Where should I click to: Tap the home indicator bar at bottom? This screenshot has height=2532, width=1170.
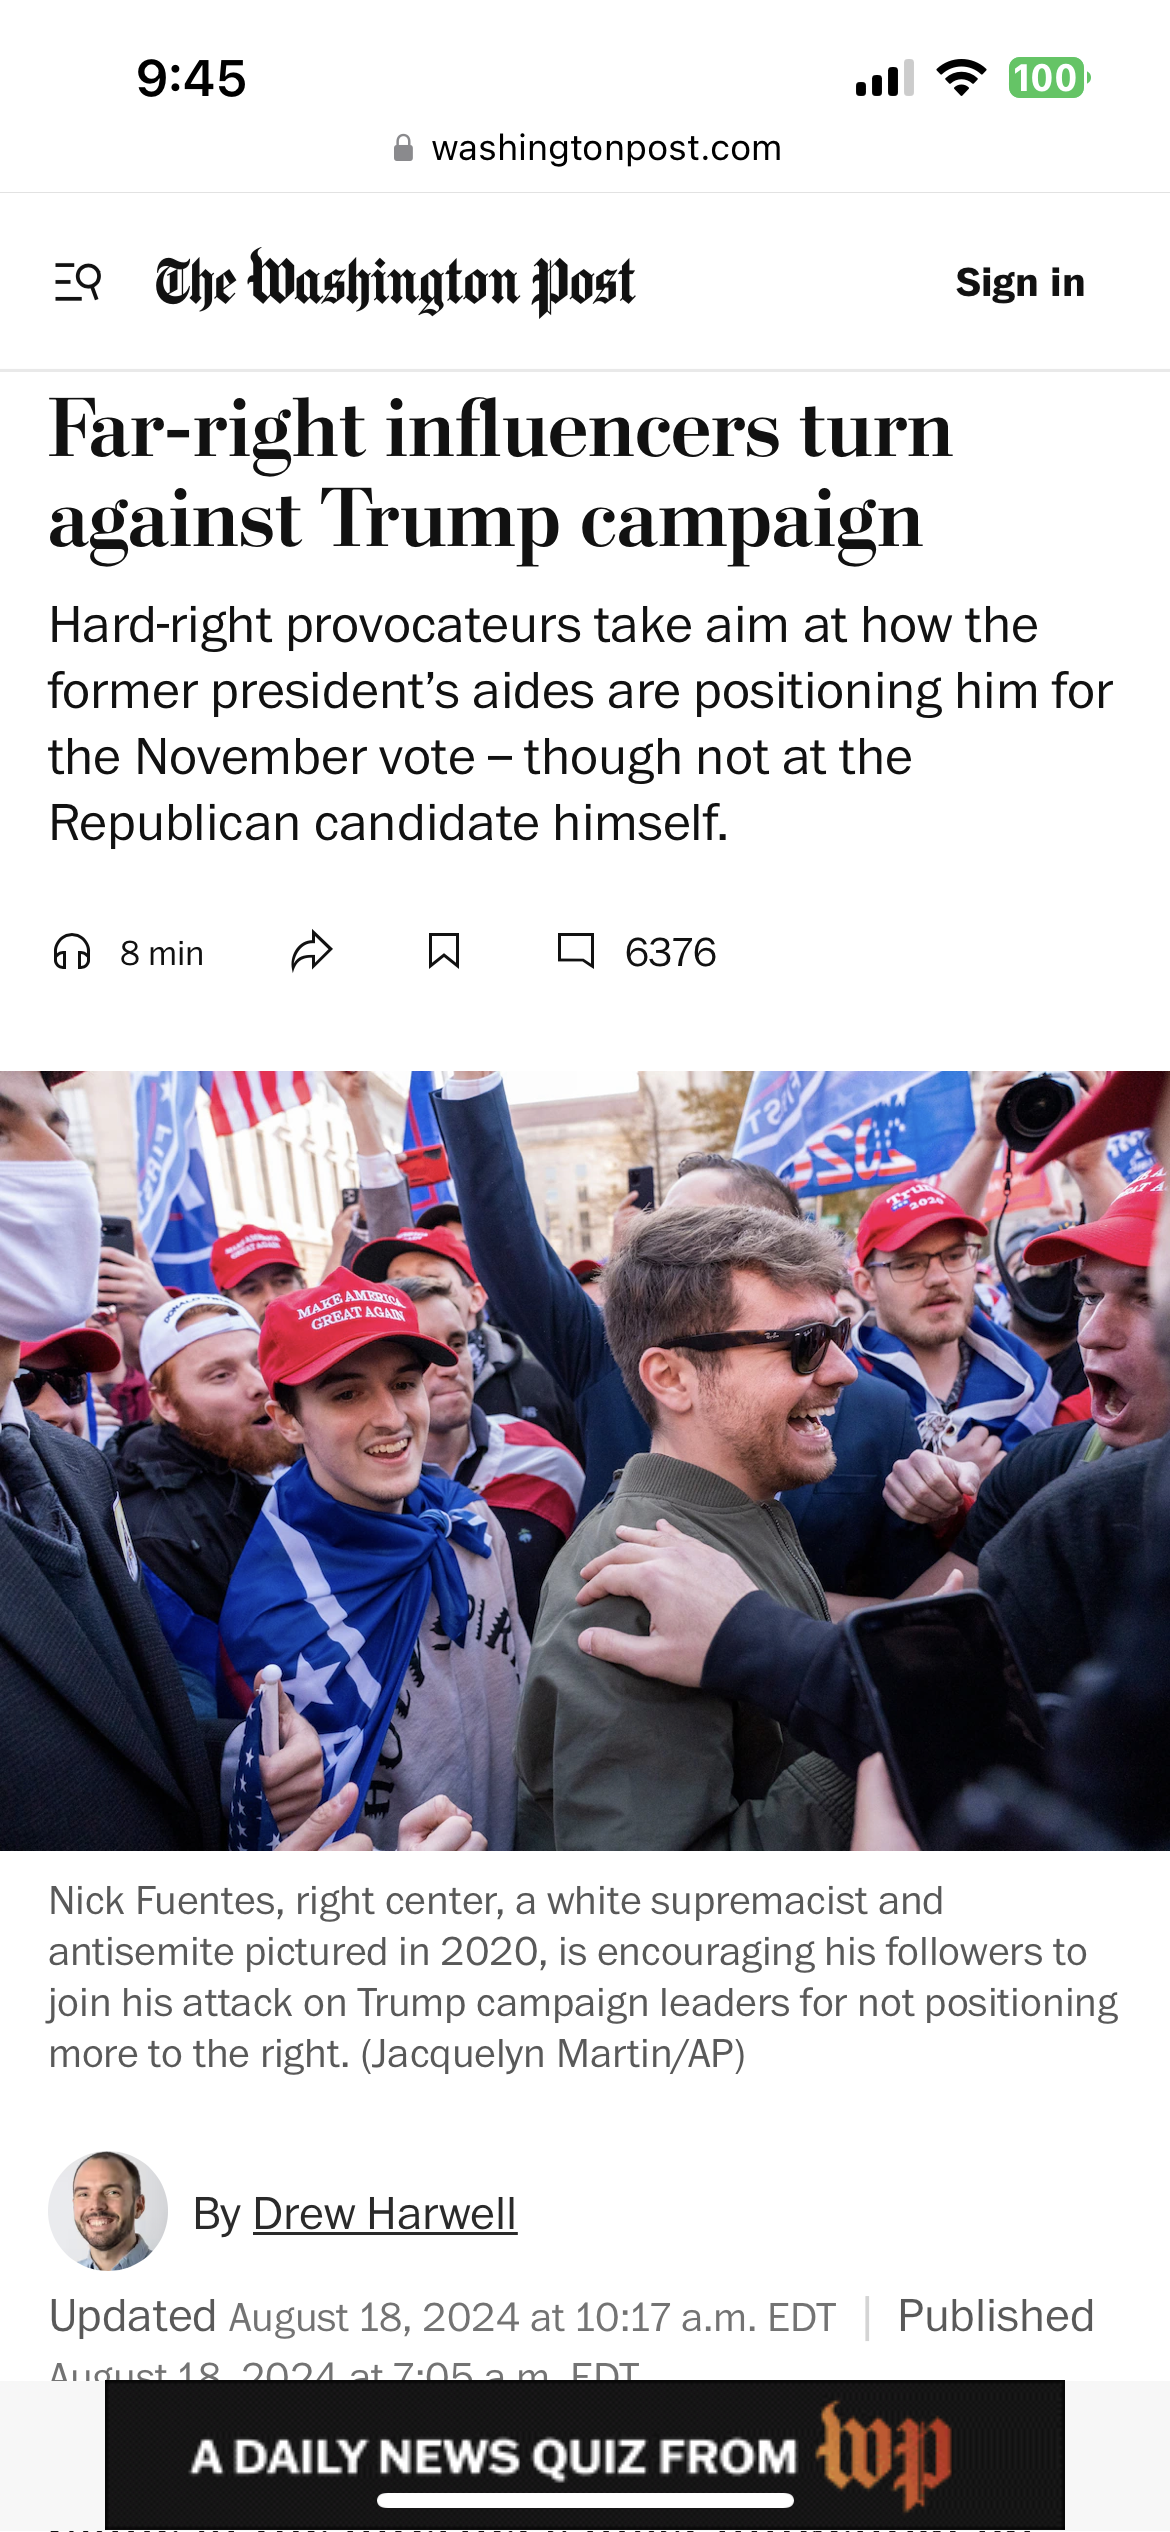tap(585, 2500)
